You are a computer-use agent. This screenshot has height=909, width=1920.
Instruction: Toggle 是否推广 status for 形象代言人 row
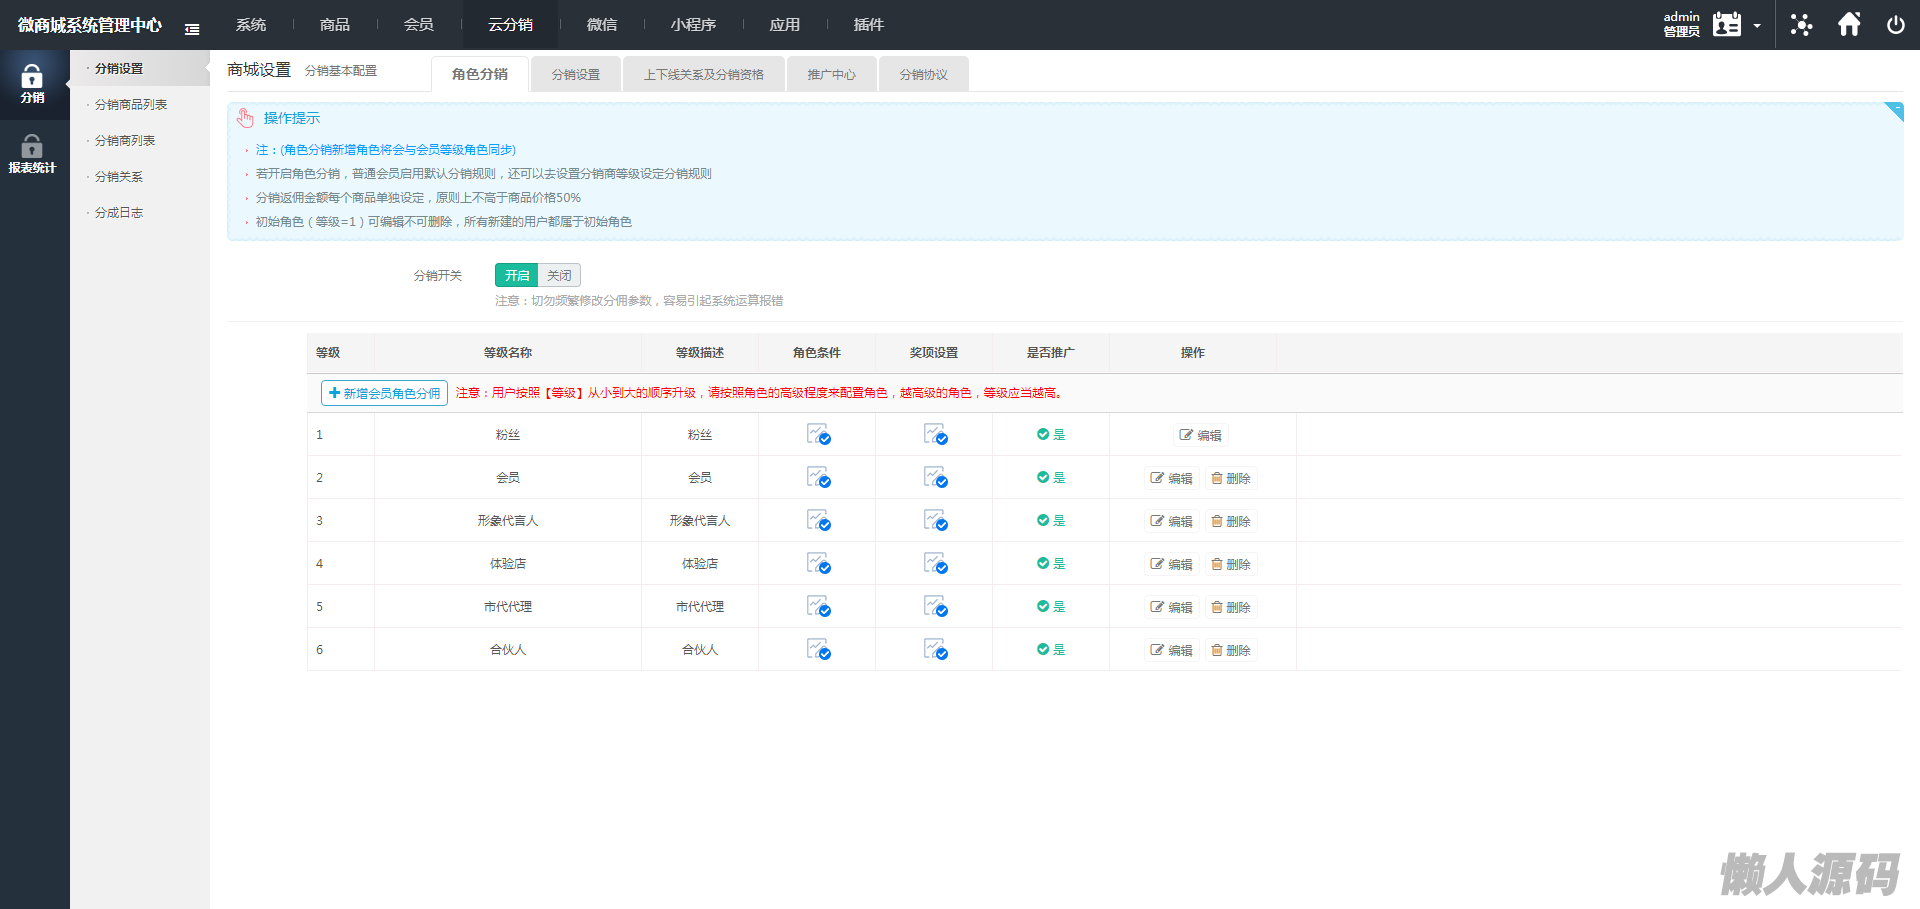coord(1050,521)
